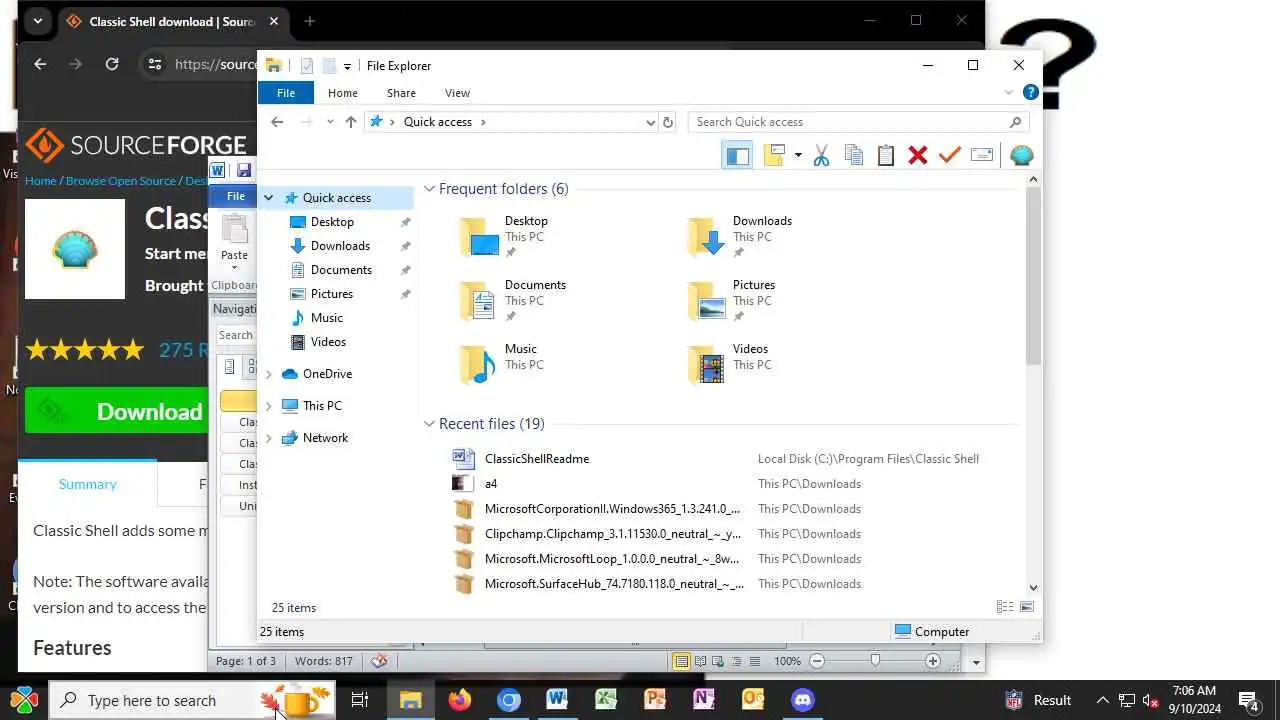Click the chevron after Quick access in address bar
The height and width of the screenshot is (720, 1280).
click(x=483, y=122)
